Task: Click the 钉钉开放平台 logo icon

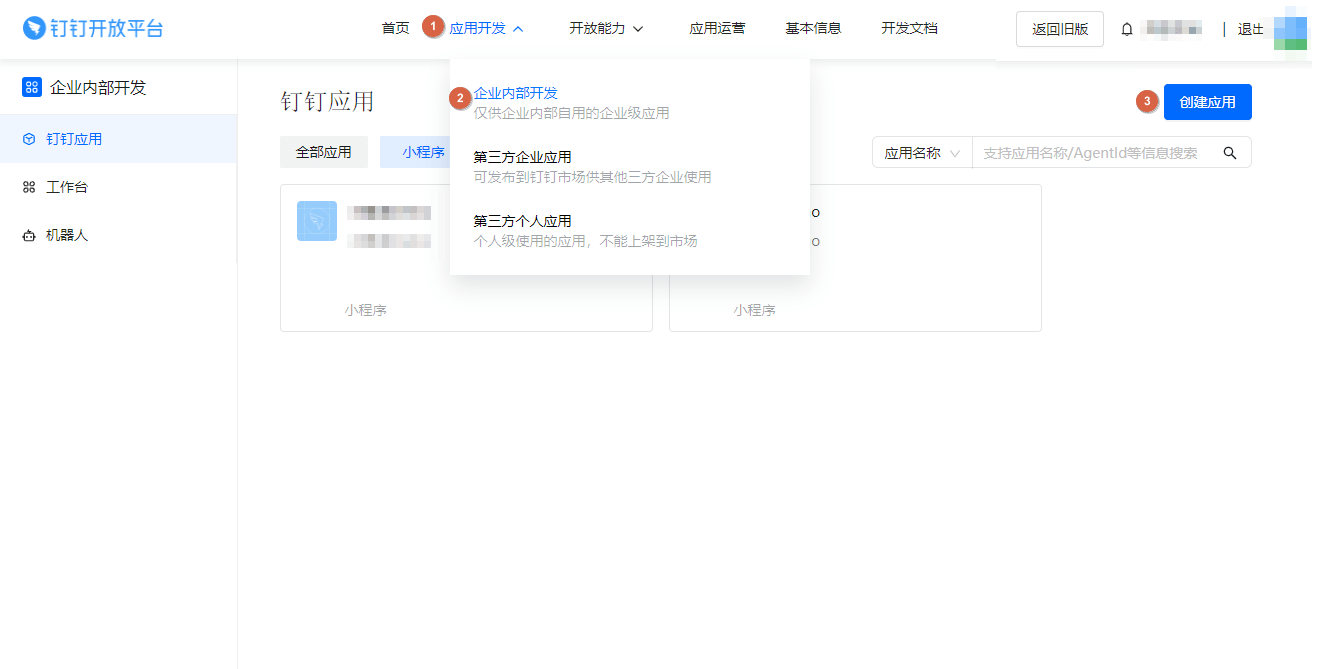Action: (x=30, y=27)
